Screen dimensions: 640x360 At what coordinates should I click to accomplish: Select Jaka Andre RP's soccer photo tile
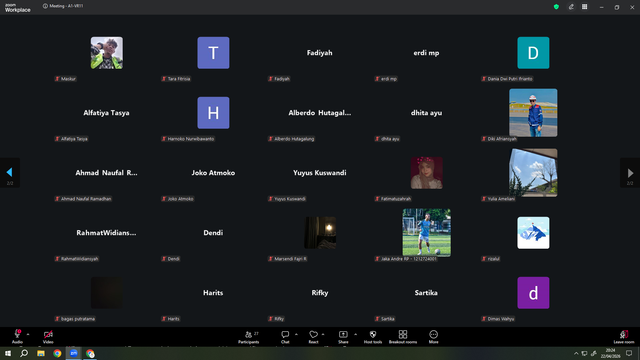[427, 233]
